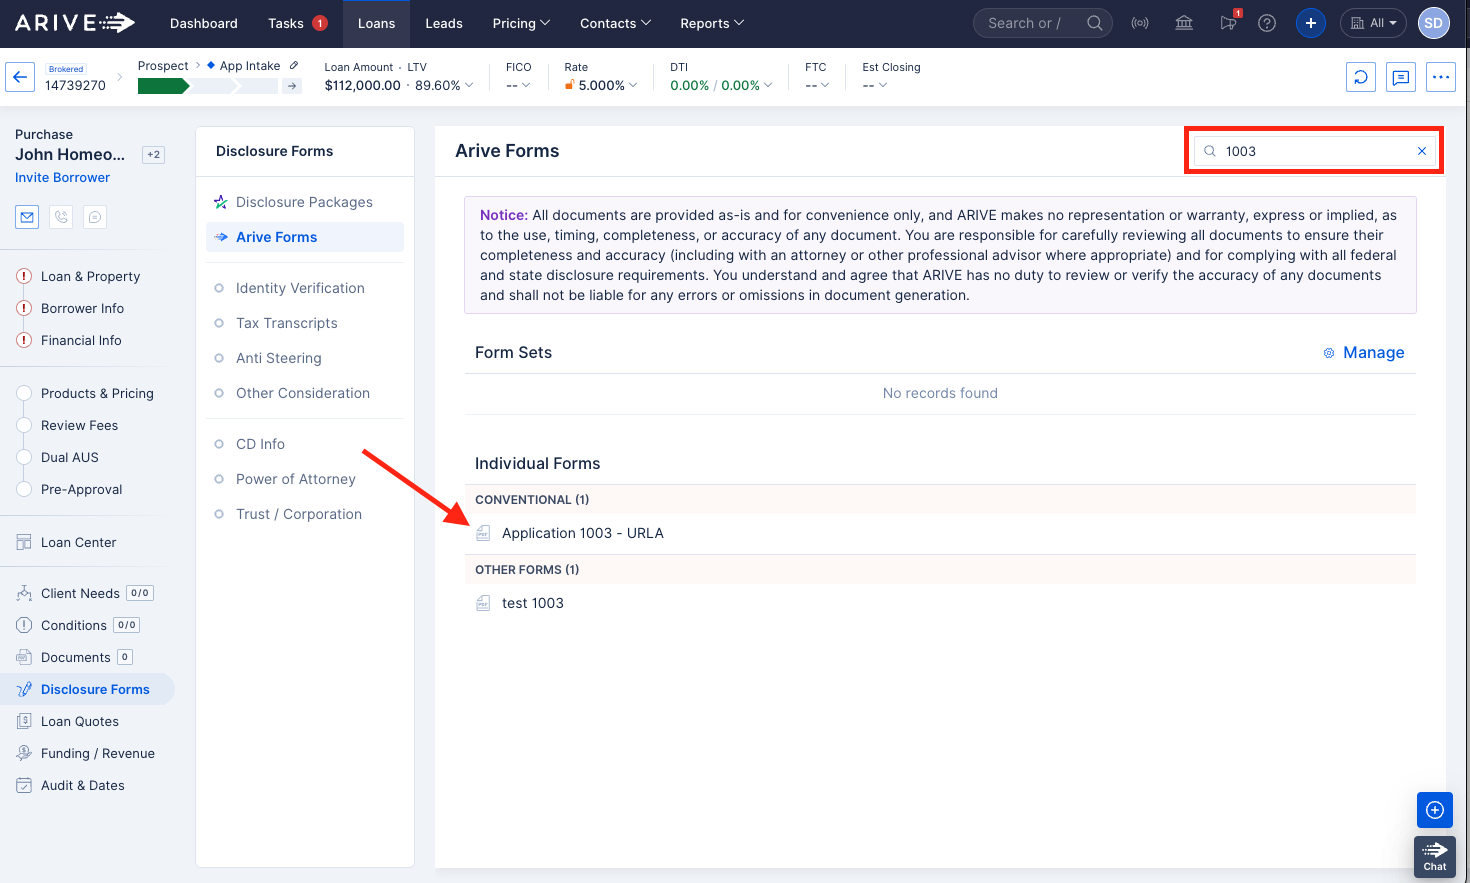Open Audit & Dates section
Image resolution: width=1470 pixels, height=883 pixels.
point(82,785)
